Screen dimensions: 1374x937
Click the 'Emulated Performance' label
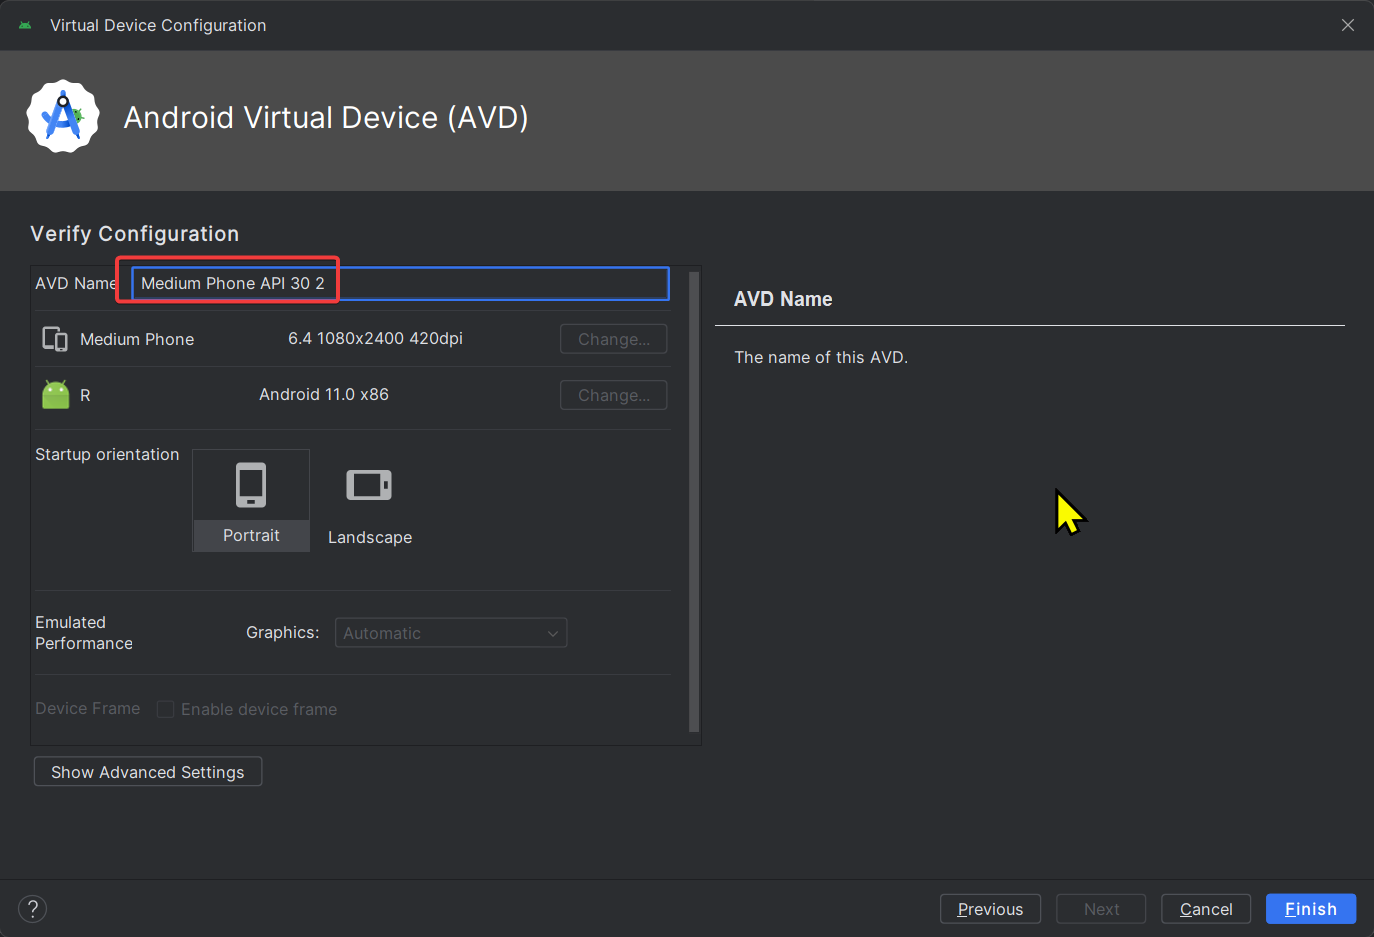(x=84, y=633)
